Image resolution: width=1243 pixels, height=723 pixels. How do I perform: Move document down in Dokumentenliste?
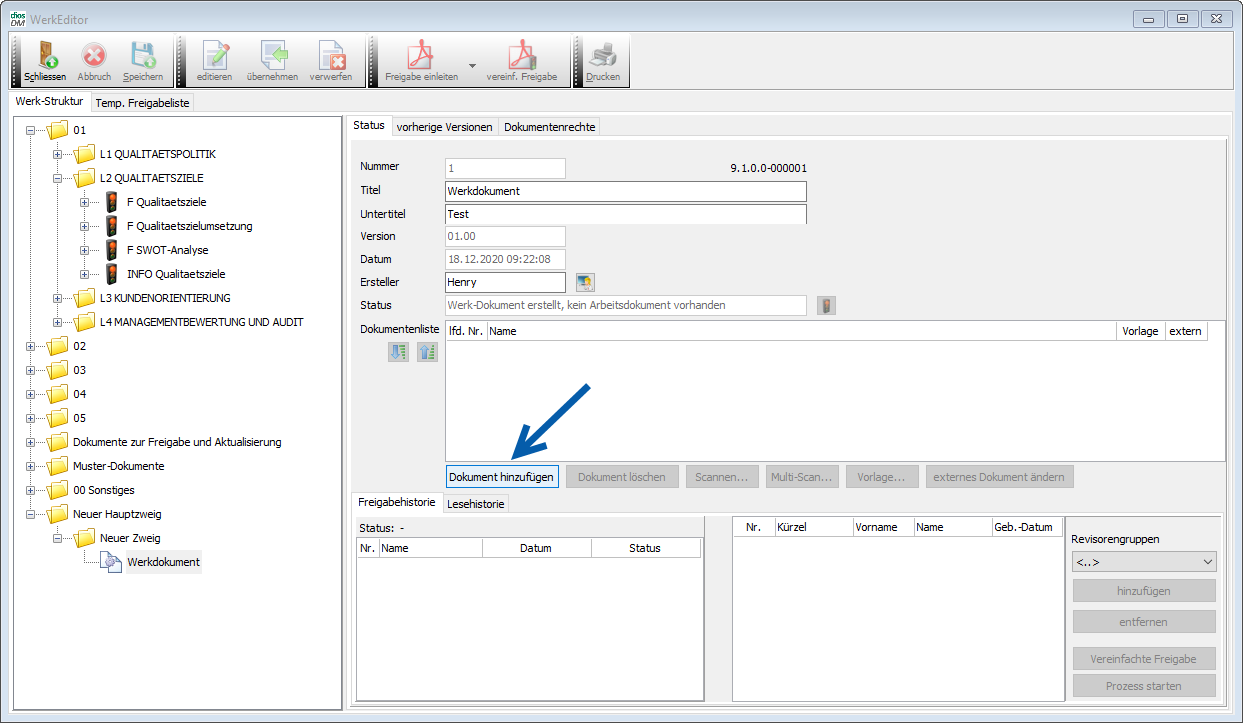pos(399,352)
